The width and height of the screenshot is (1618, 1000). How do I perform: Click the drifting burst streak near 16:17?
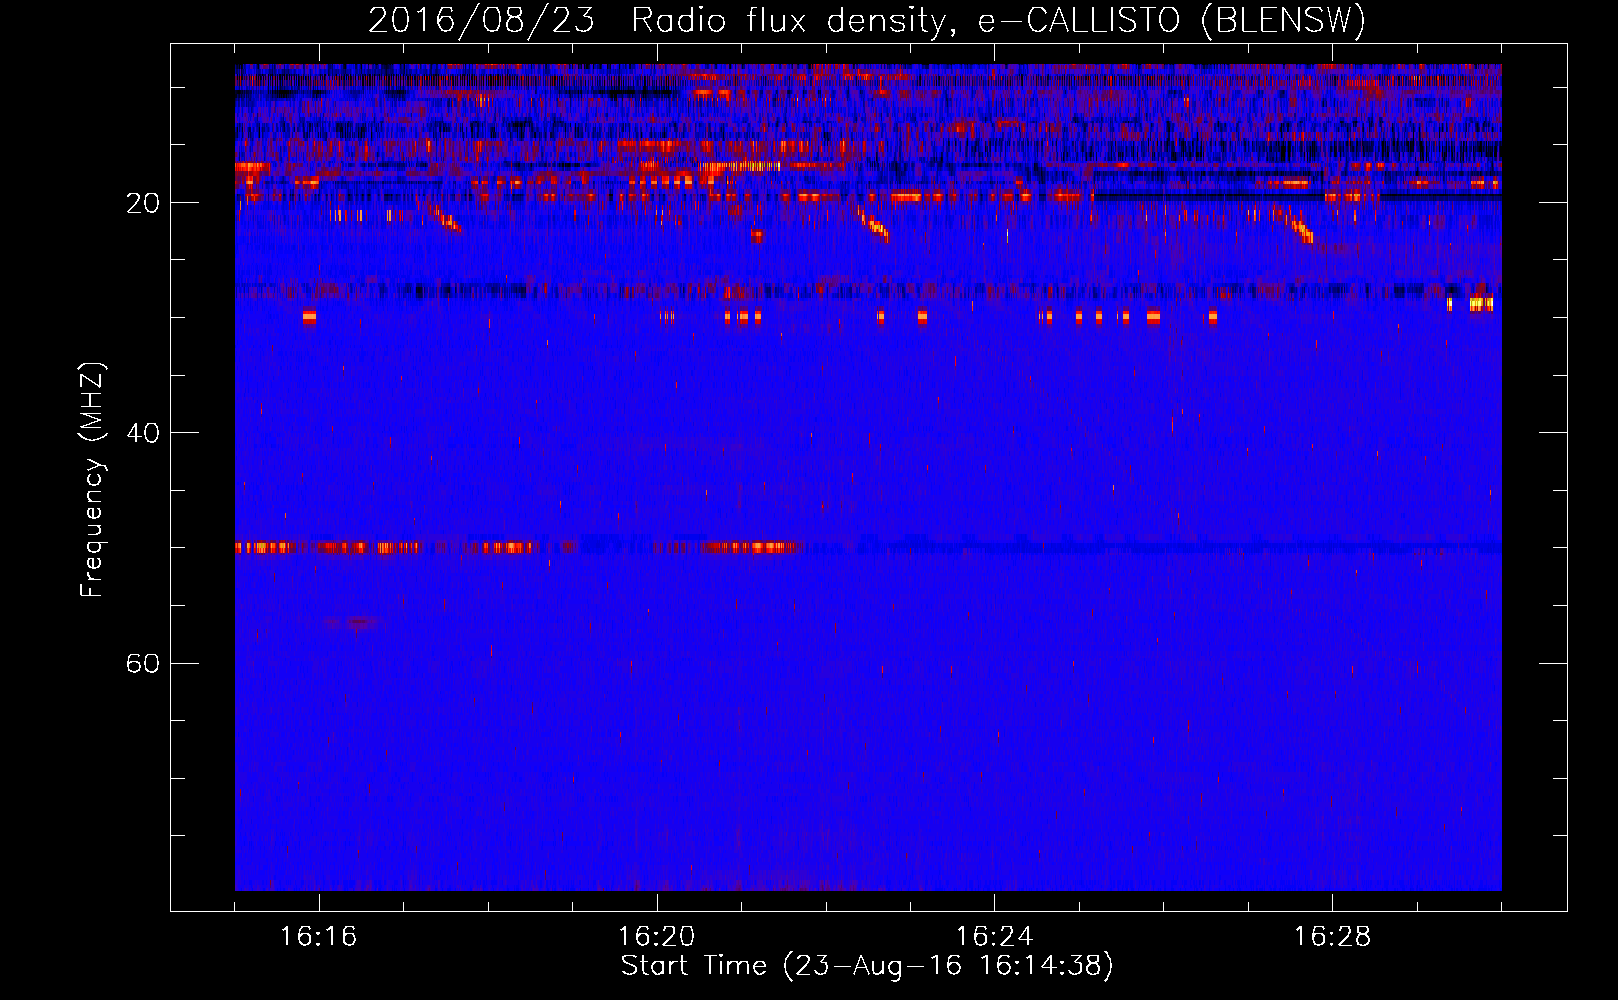(440, 216)
